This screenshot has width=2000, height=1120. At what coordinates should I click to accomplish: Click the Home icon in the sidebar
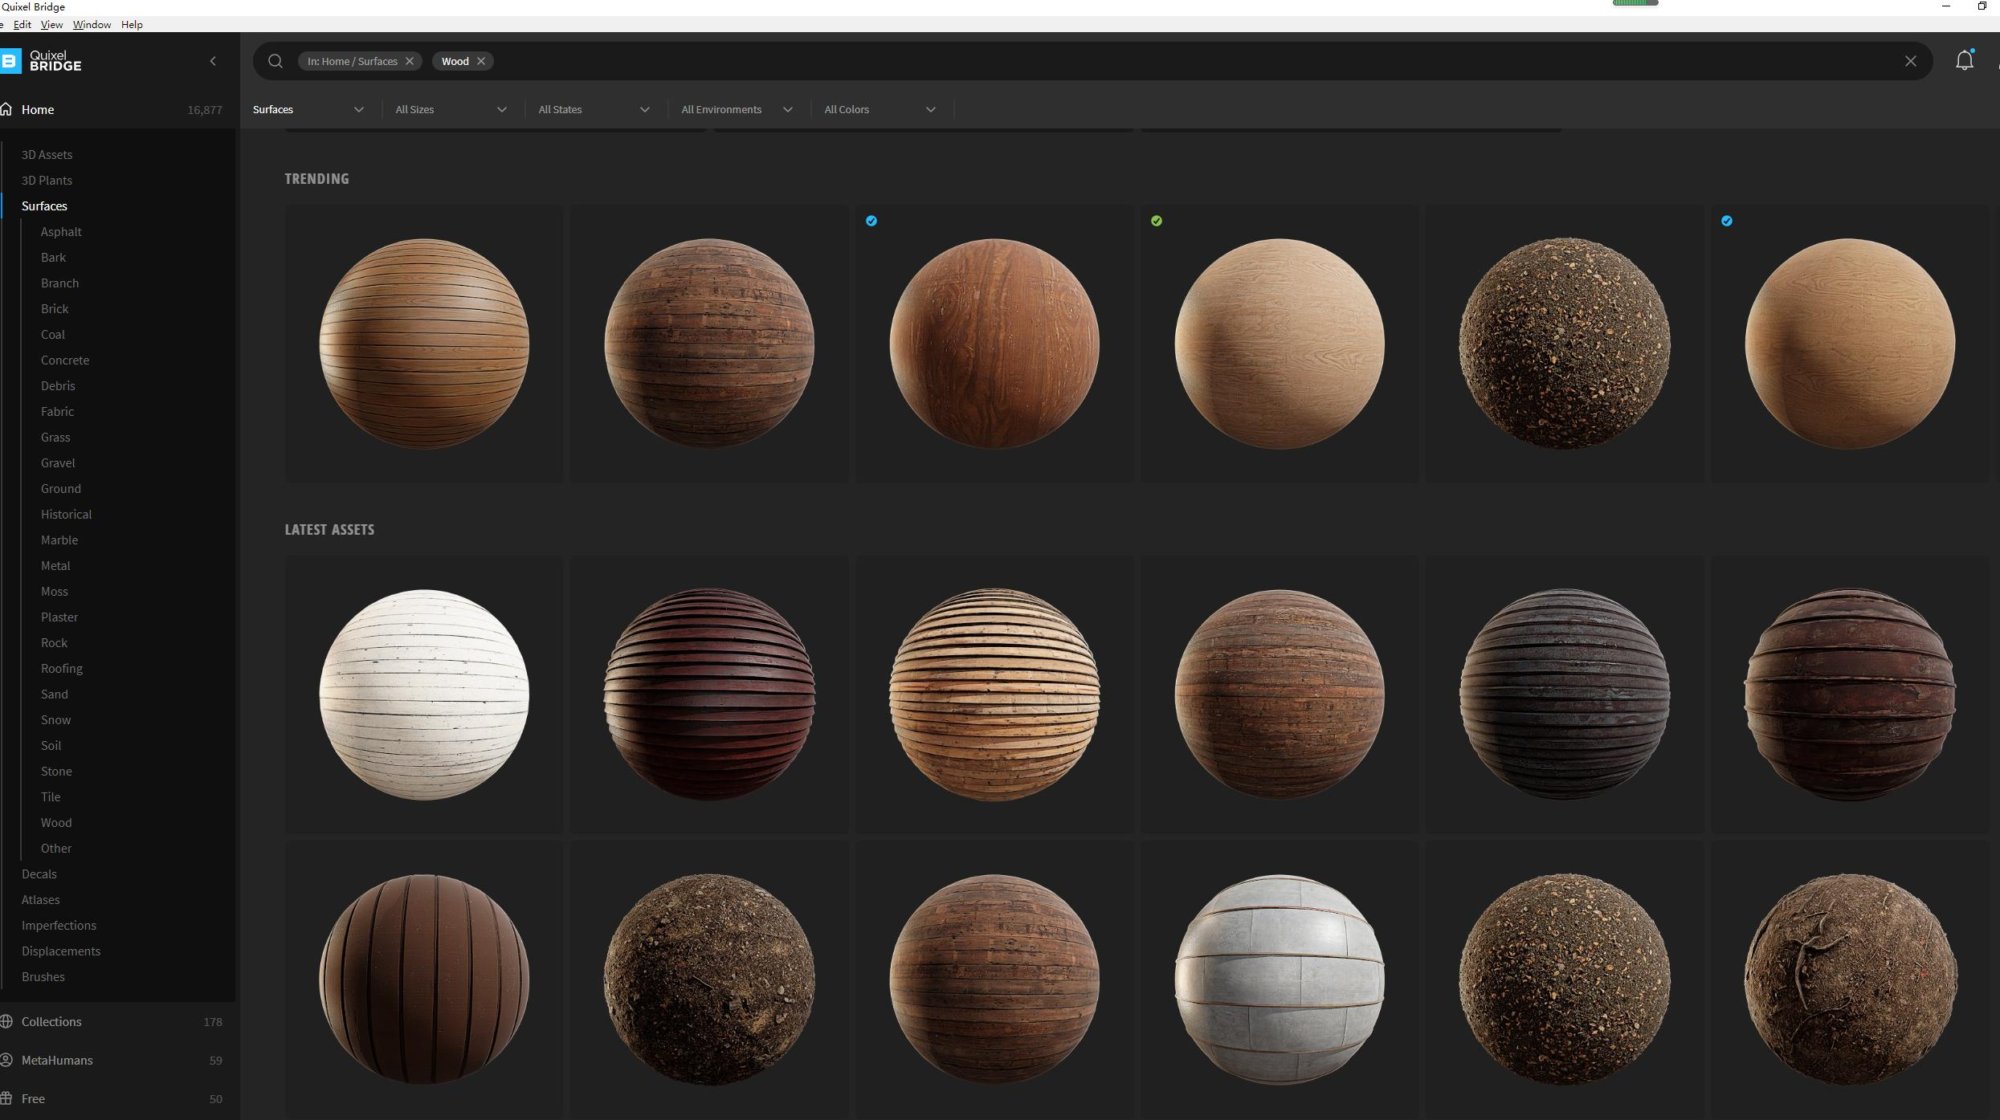[x=8, y=110]
